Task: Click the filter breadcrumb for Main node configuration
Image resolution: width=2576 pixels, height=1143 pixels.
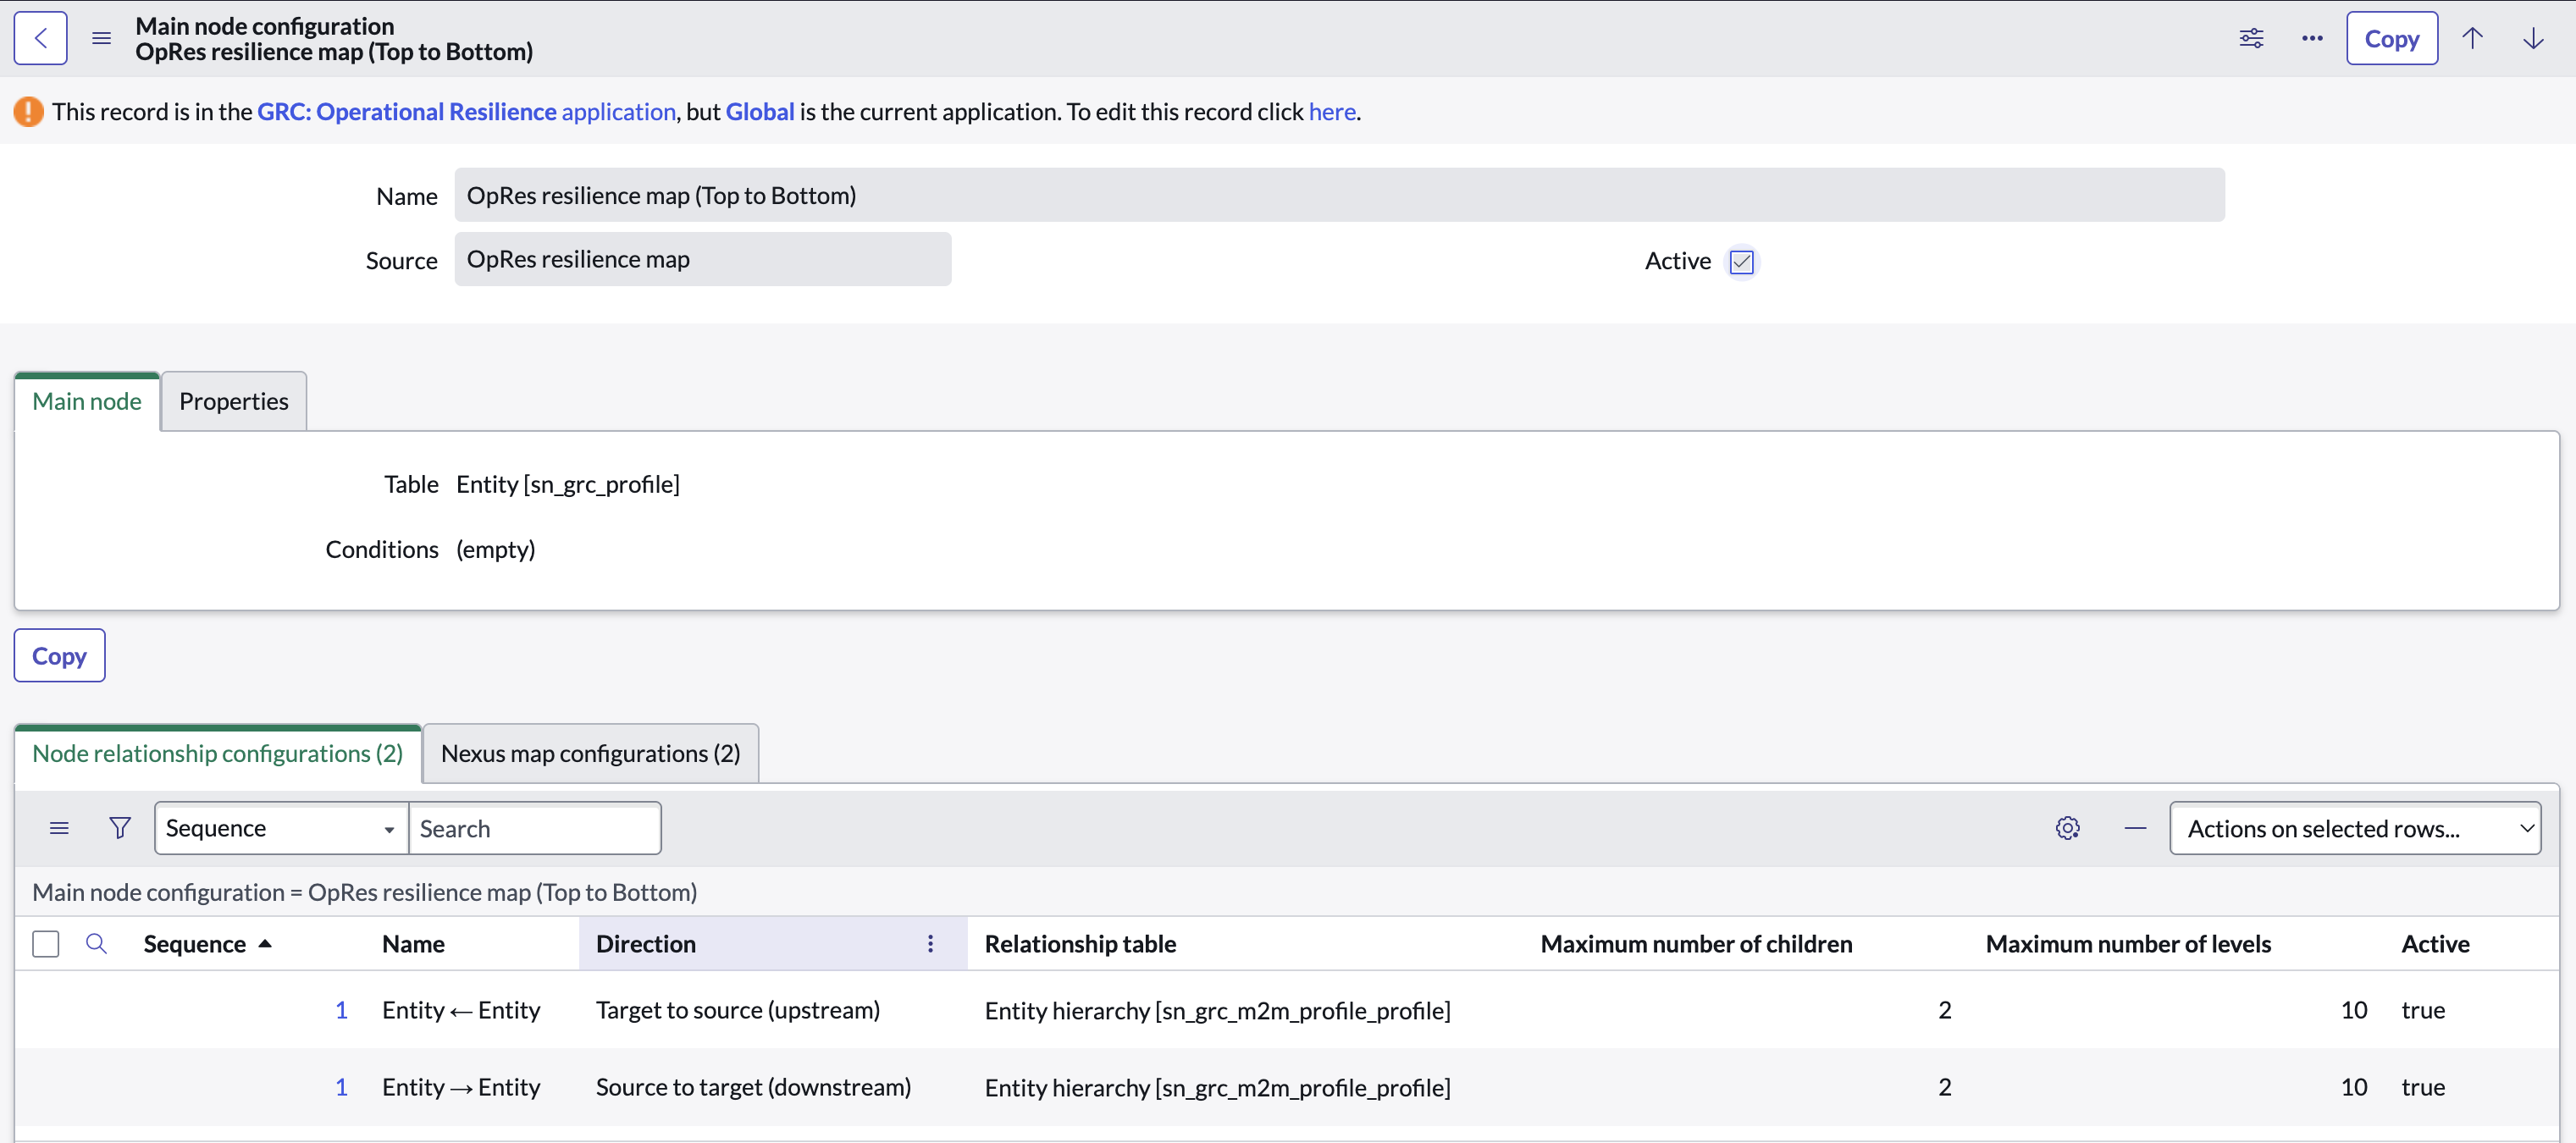Action: point(364,892)
